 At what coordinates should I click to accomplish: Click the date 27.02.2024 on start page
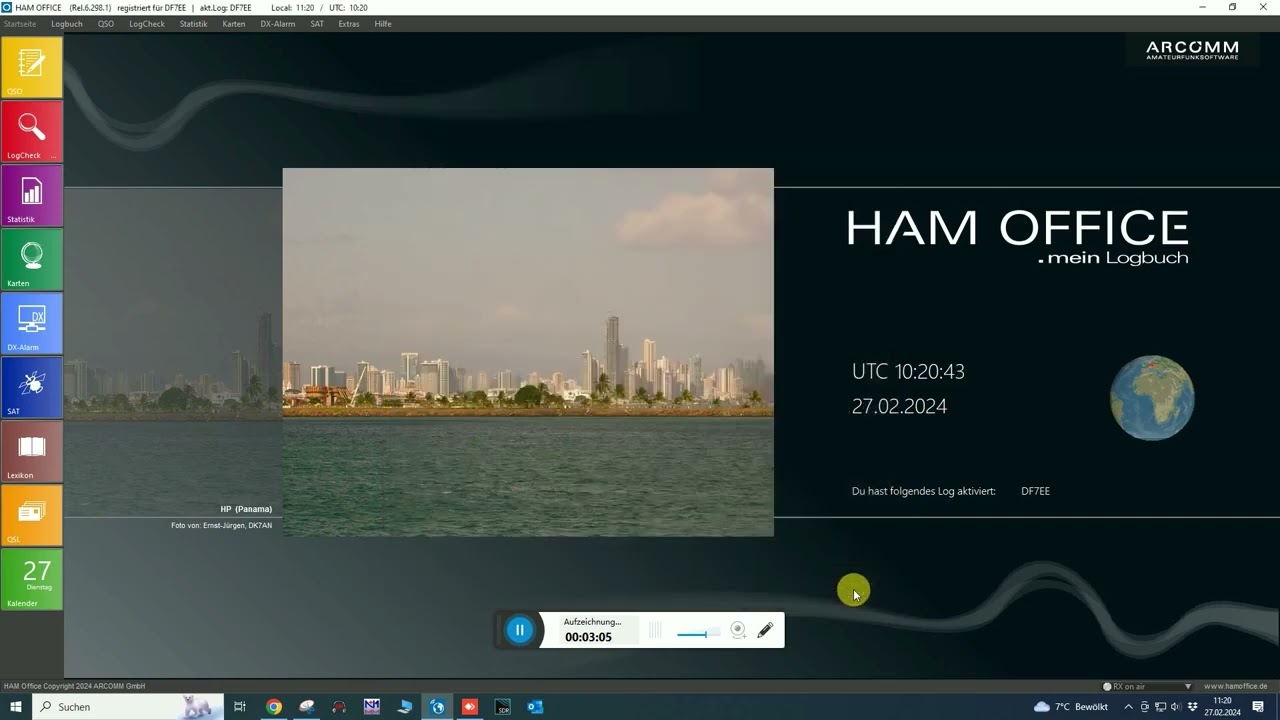(899, 407)
